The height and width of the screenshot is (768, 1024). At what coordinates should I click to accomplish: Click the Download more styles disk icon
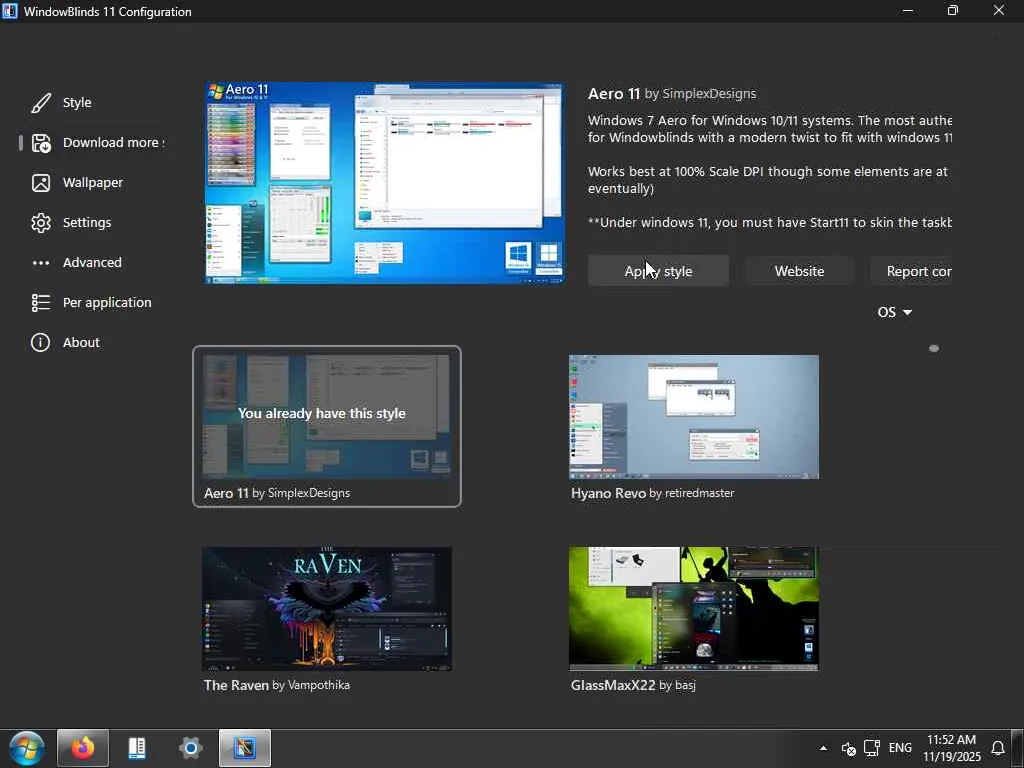pos(40,143)
